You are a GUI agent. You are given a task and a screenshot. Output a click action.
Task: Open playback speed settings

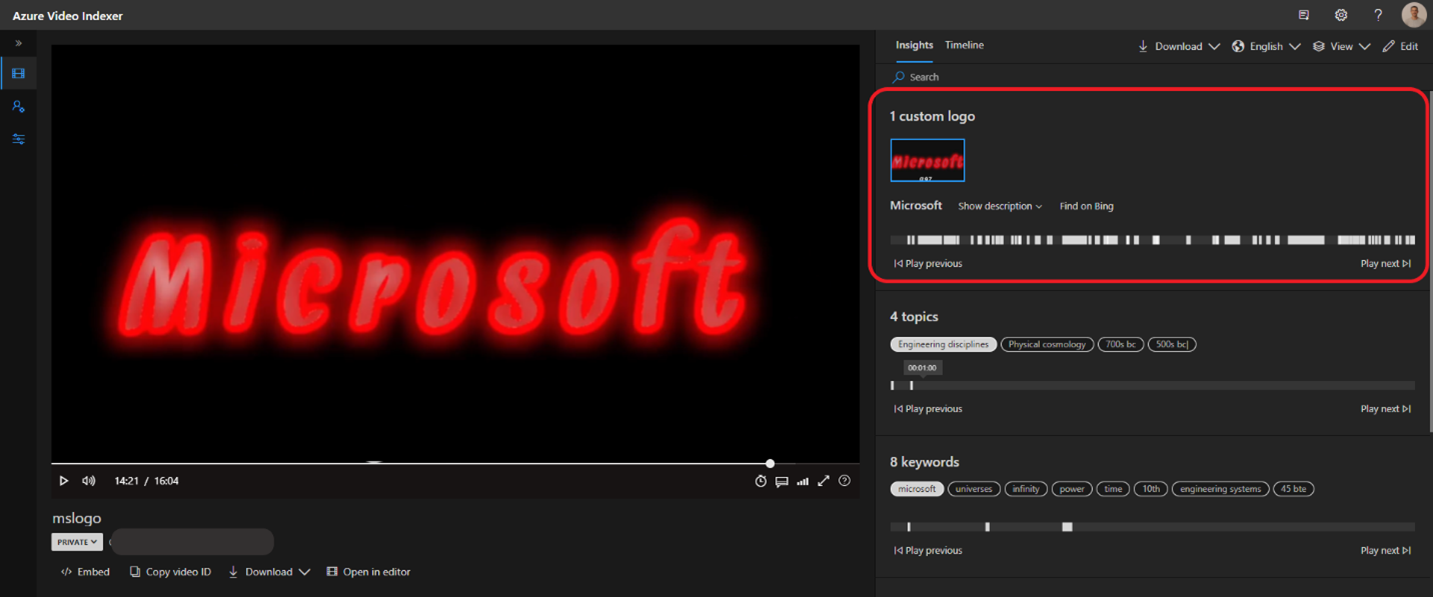[761, 481]
